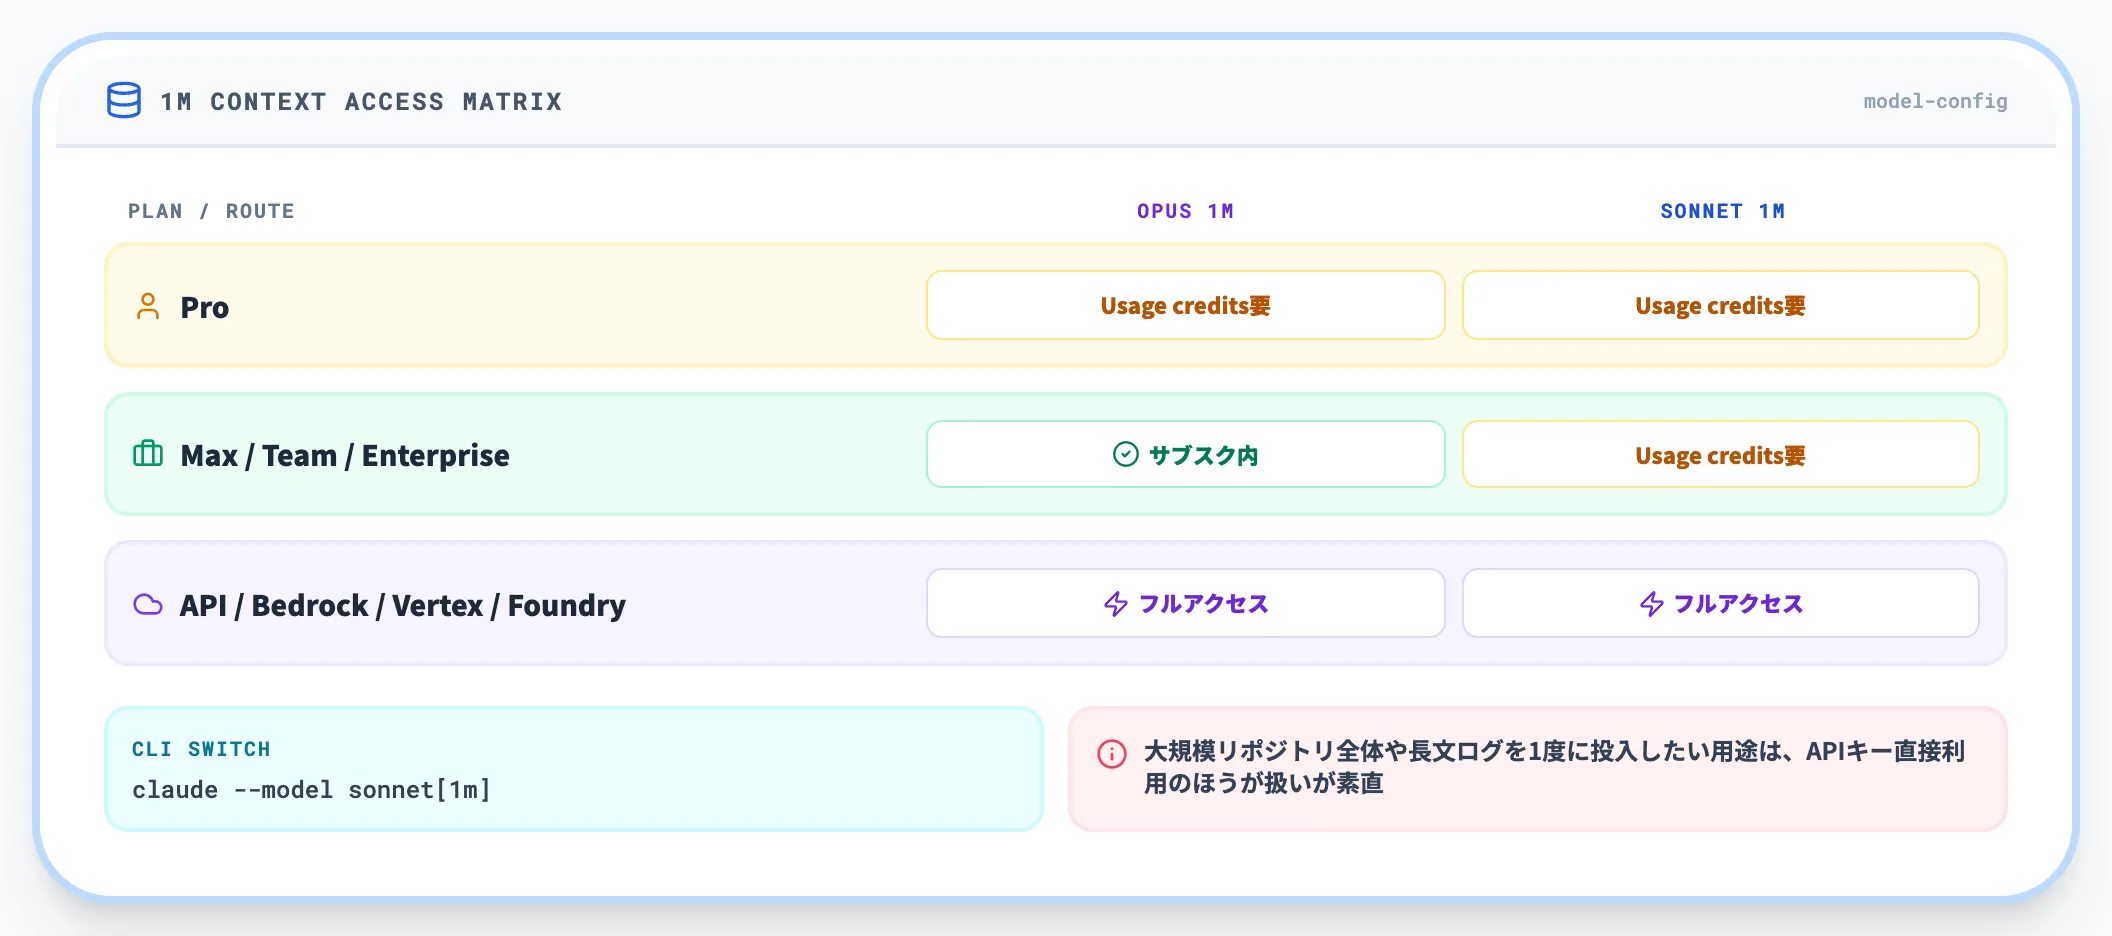The height and width of the screenshot is (936, 2112).
Task: Click the OPUS 1M column header
Action: (x=1185, y=211)
